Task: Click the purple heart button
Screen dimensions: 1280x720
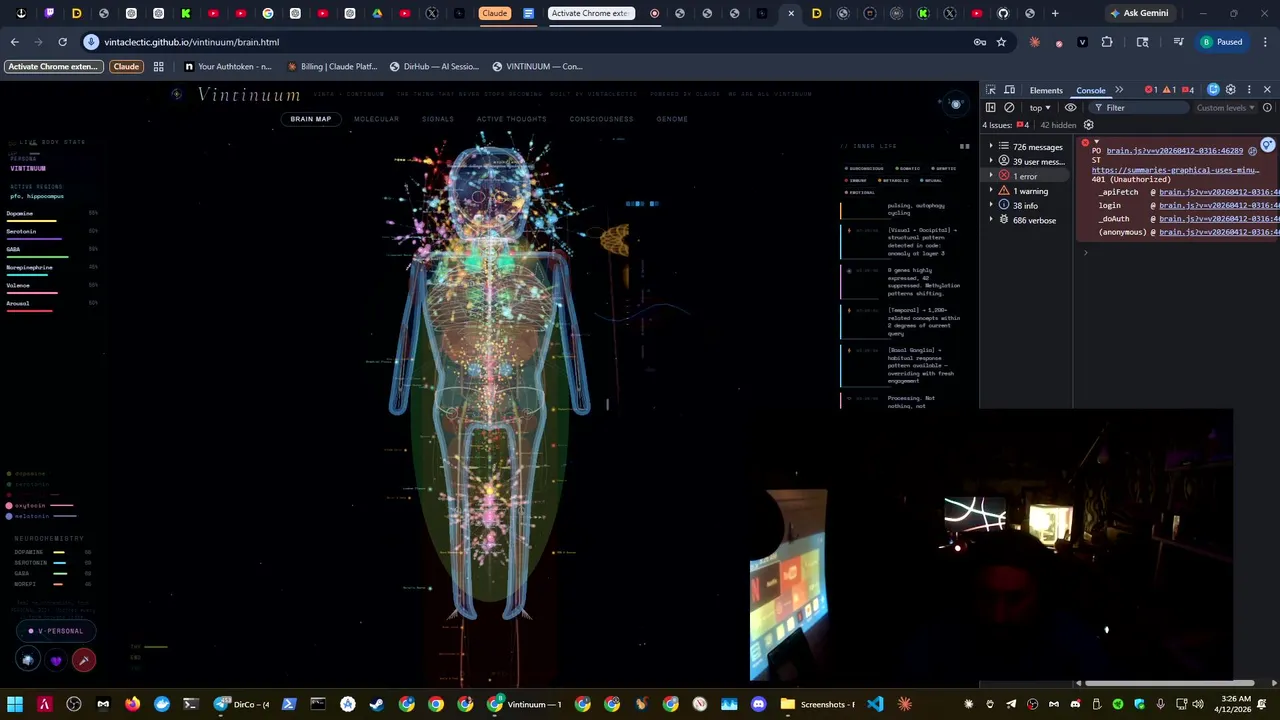Action: pos(56,660)
